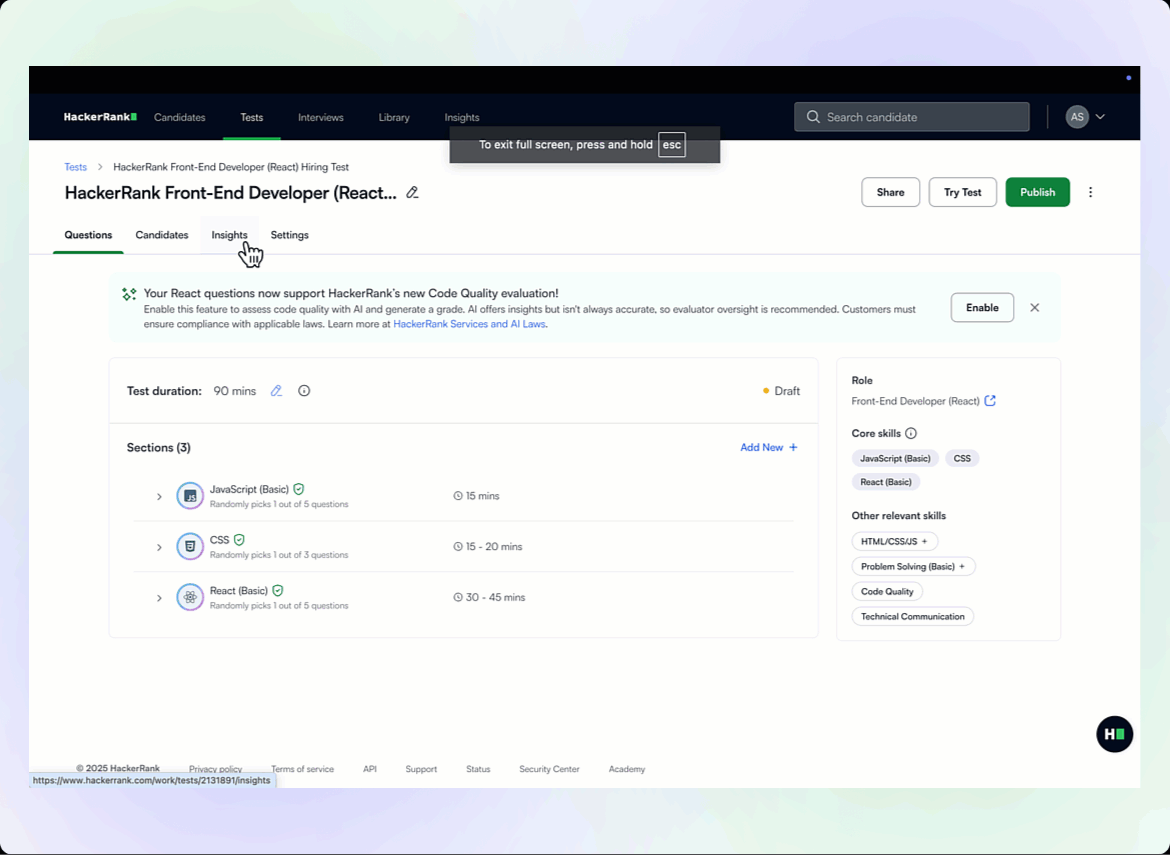This screenshot has height=855, width=1170.
Task: Click the CSS core skill chip
Action: pyautogui.click(x=962, y=458)
